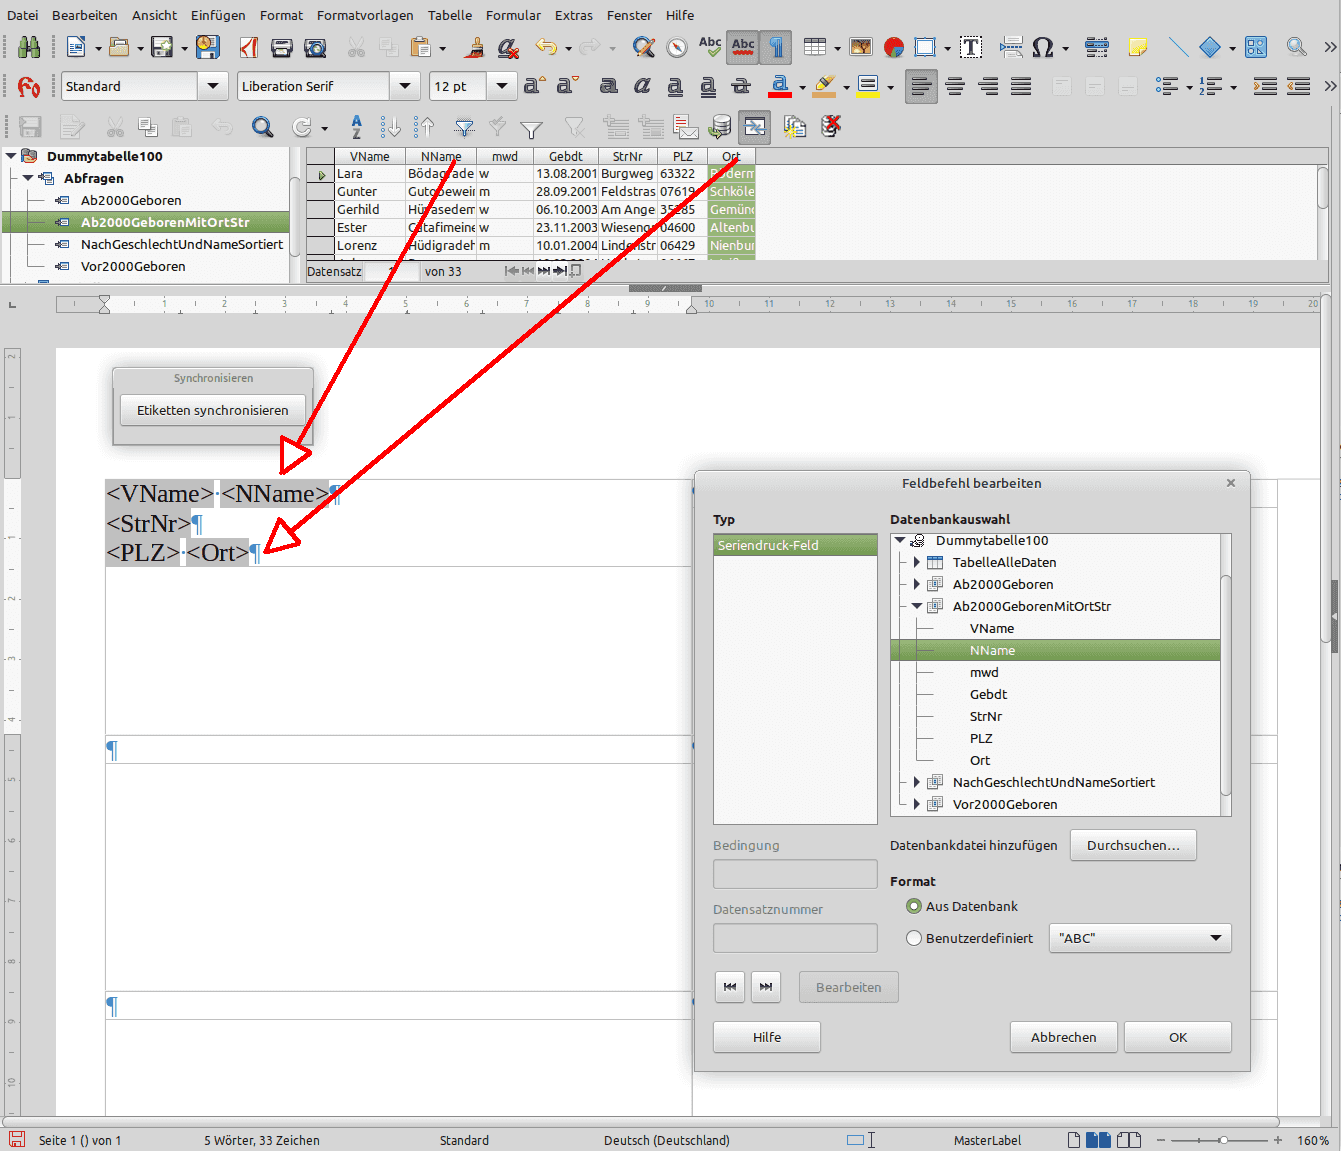Click the Export as PDF icon
Viewport: 1341px width, 1151px height.
click(249, 47)
